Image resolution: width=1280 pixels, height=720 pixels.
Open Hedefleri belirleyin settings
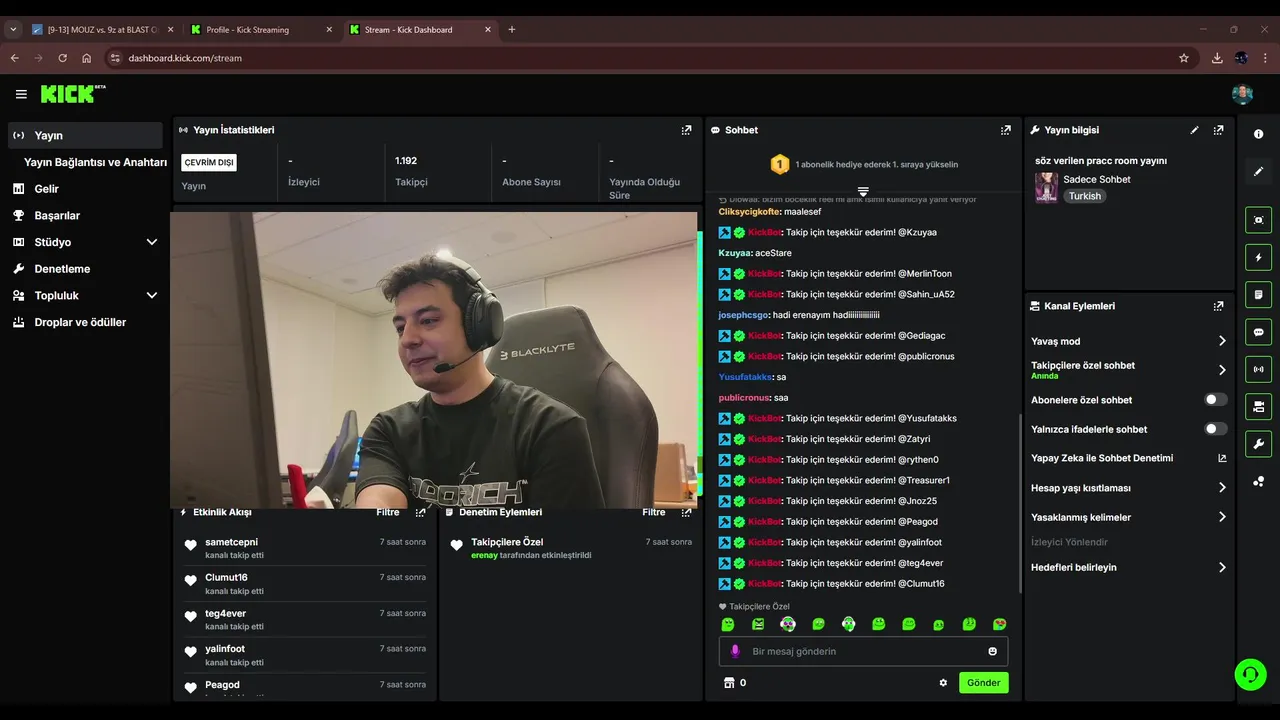[1128, 567]
